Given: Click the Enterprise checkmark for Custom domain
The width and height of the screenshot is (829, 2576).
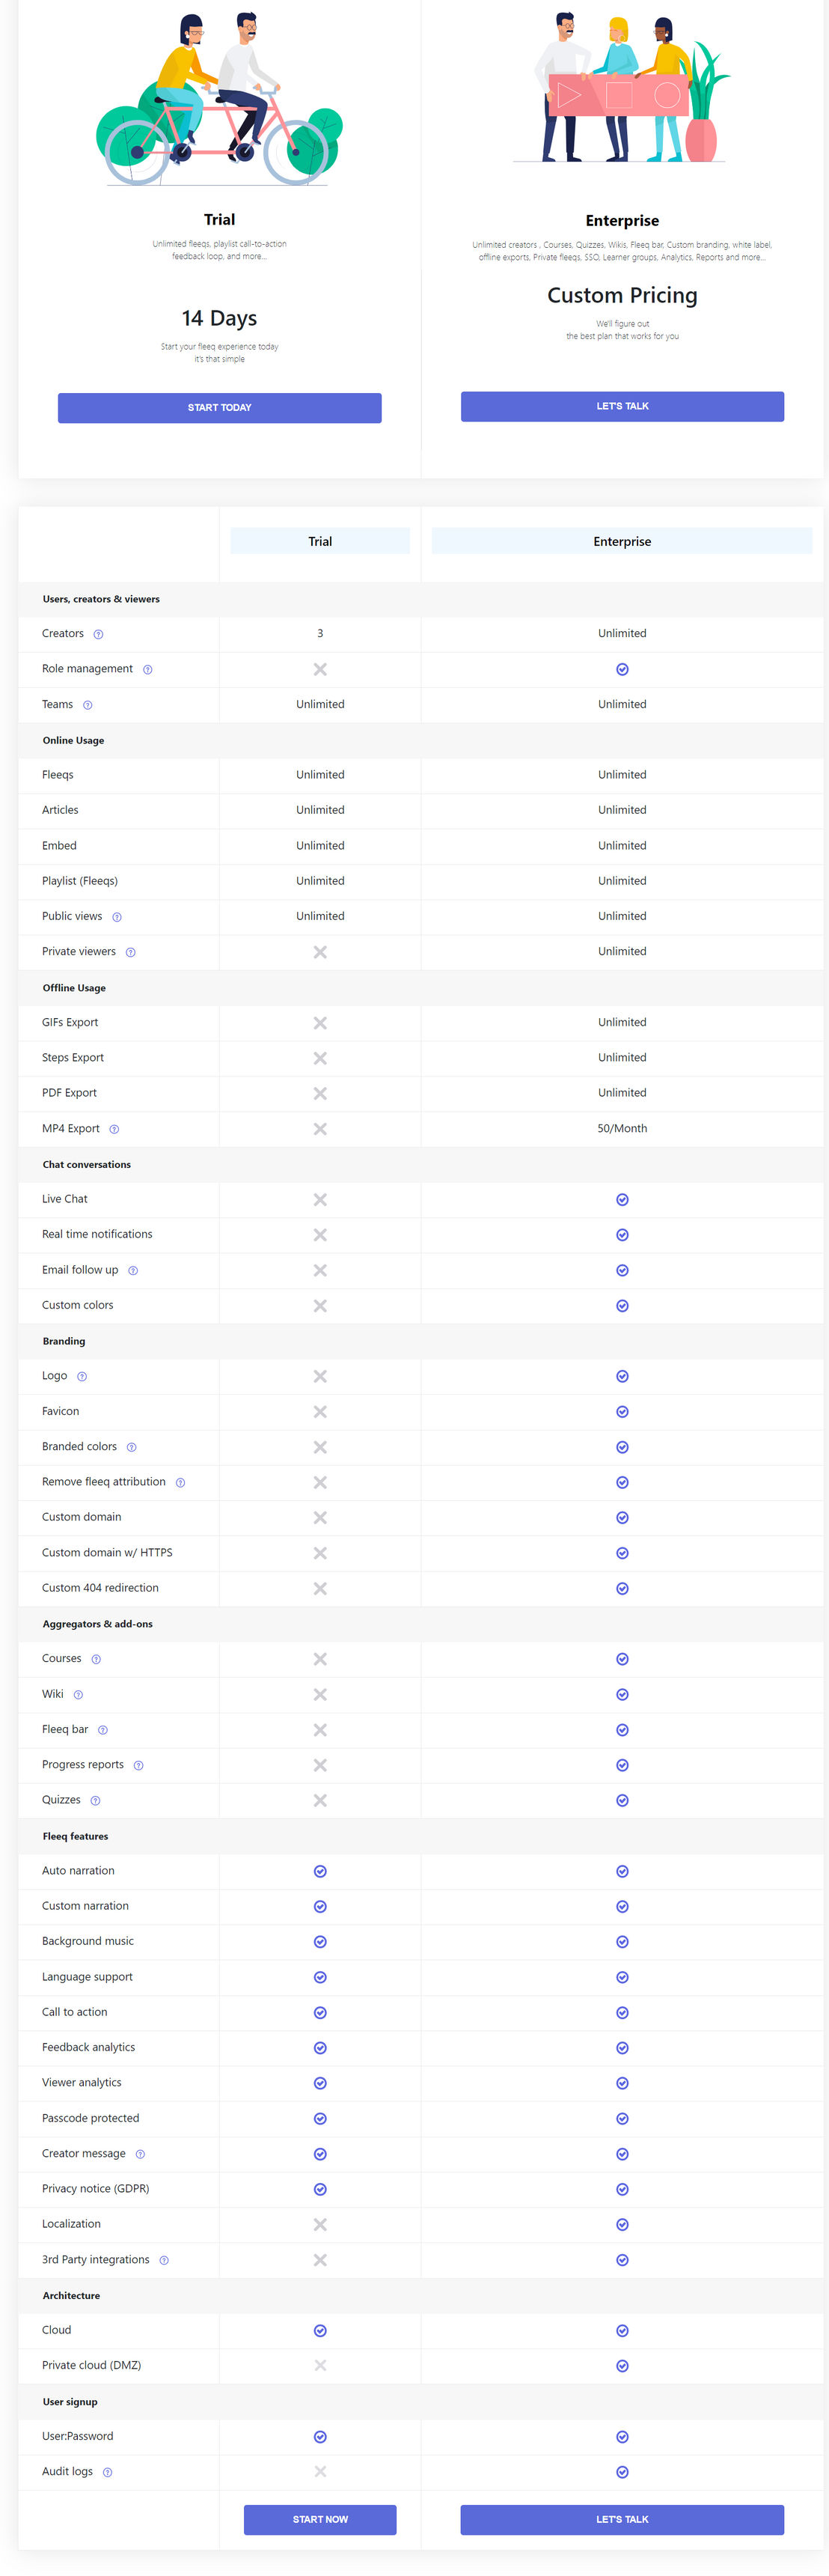Looking at the screenshot, I should click(x=622, y=1517).
